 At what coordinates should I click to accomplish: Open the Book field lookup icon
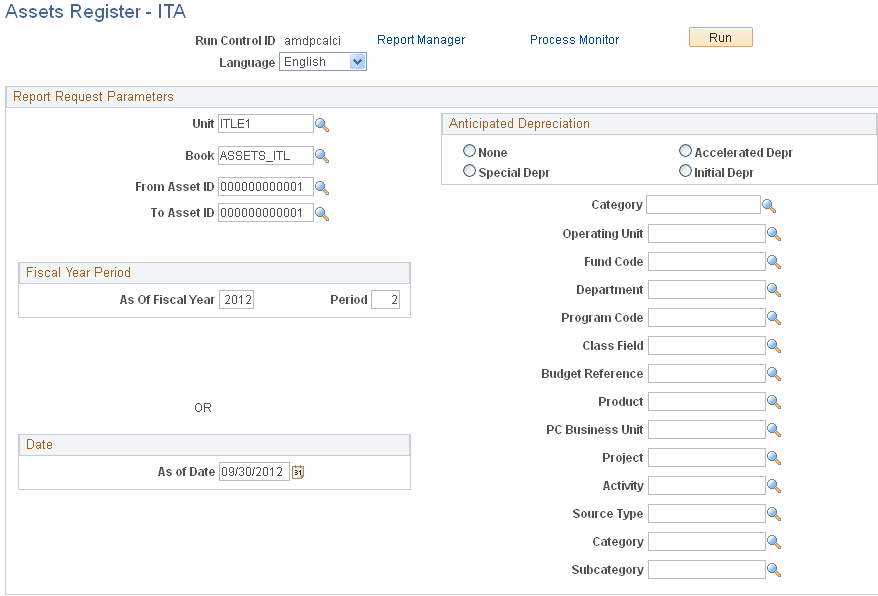[322, 156]
